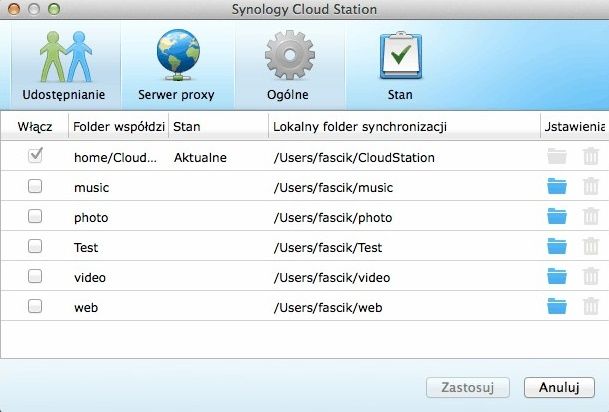Viewport: 609px width, 412px height.
Task: Enable sync for the web folder
Action: click(35, 306)
